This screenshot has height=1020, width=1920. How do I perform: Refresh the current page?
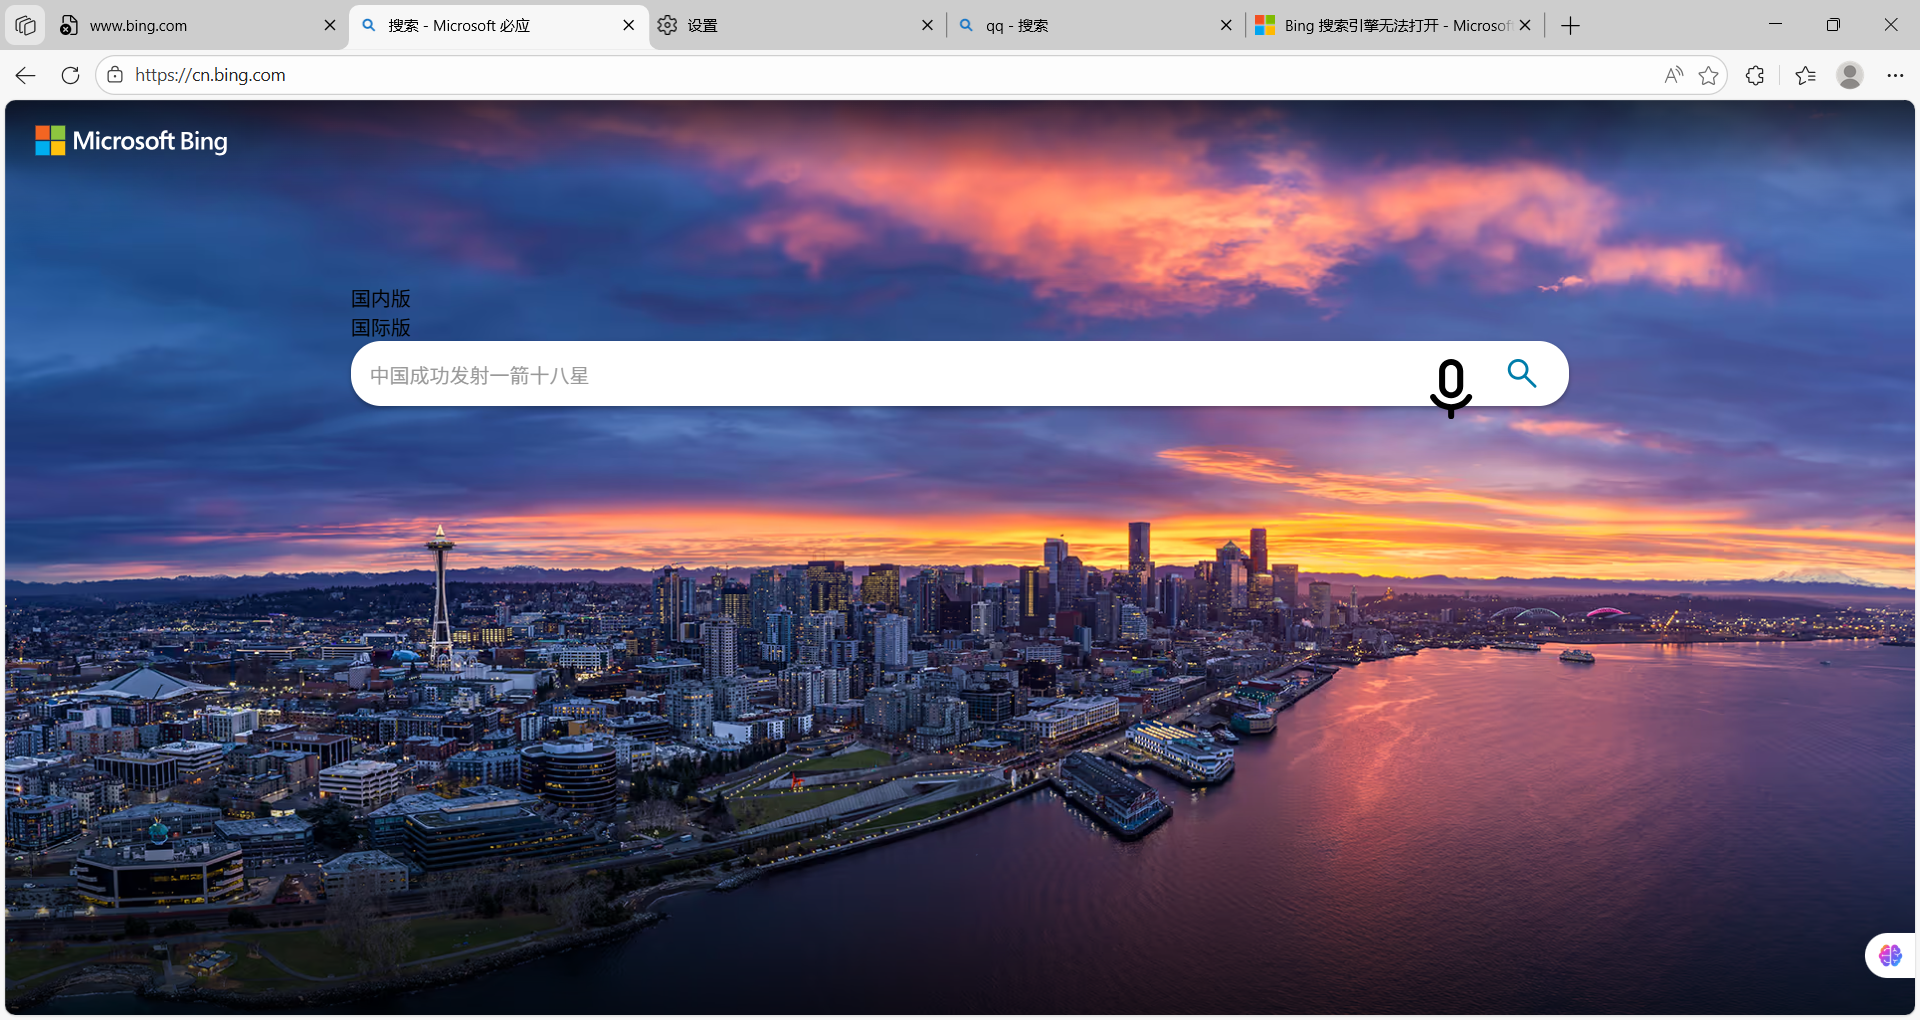coord(70,75)
